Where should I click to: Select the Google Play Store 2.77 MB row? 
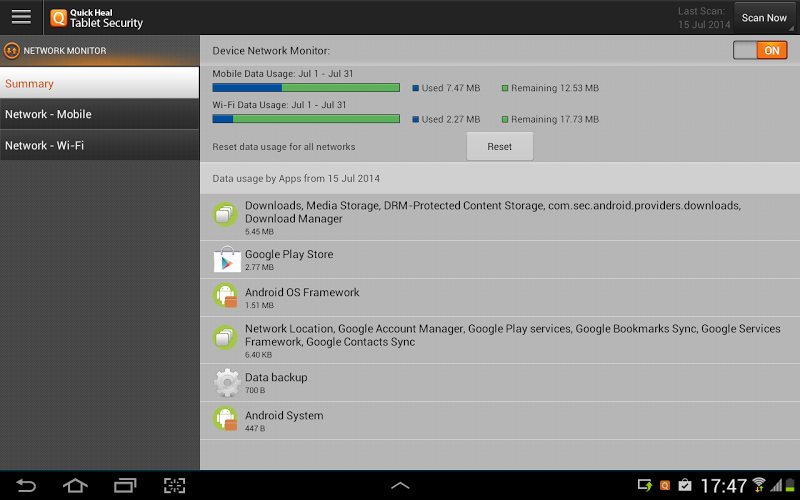[x=500, y=260]
